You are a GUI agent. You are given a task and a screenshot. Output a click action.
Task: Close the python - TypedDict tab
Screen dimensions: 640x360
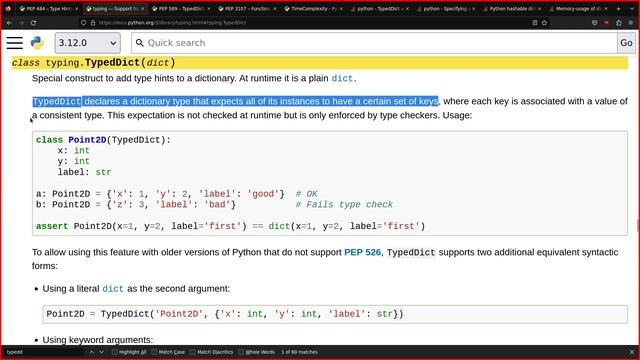(407, 9)
